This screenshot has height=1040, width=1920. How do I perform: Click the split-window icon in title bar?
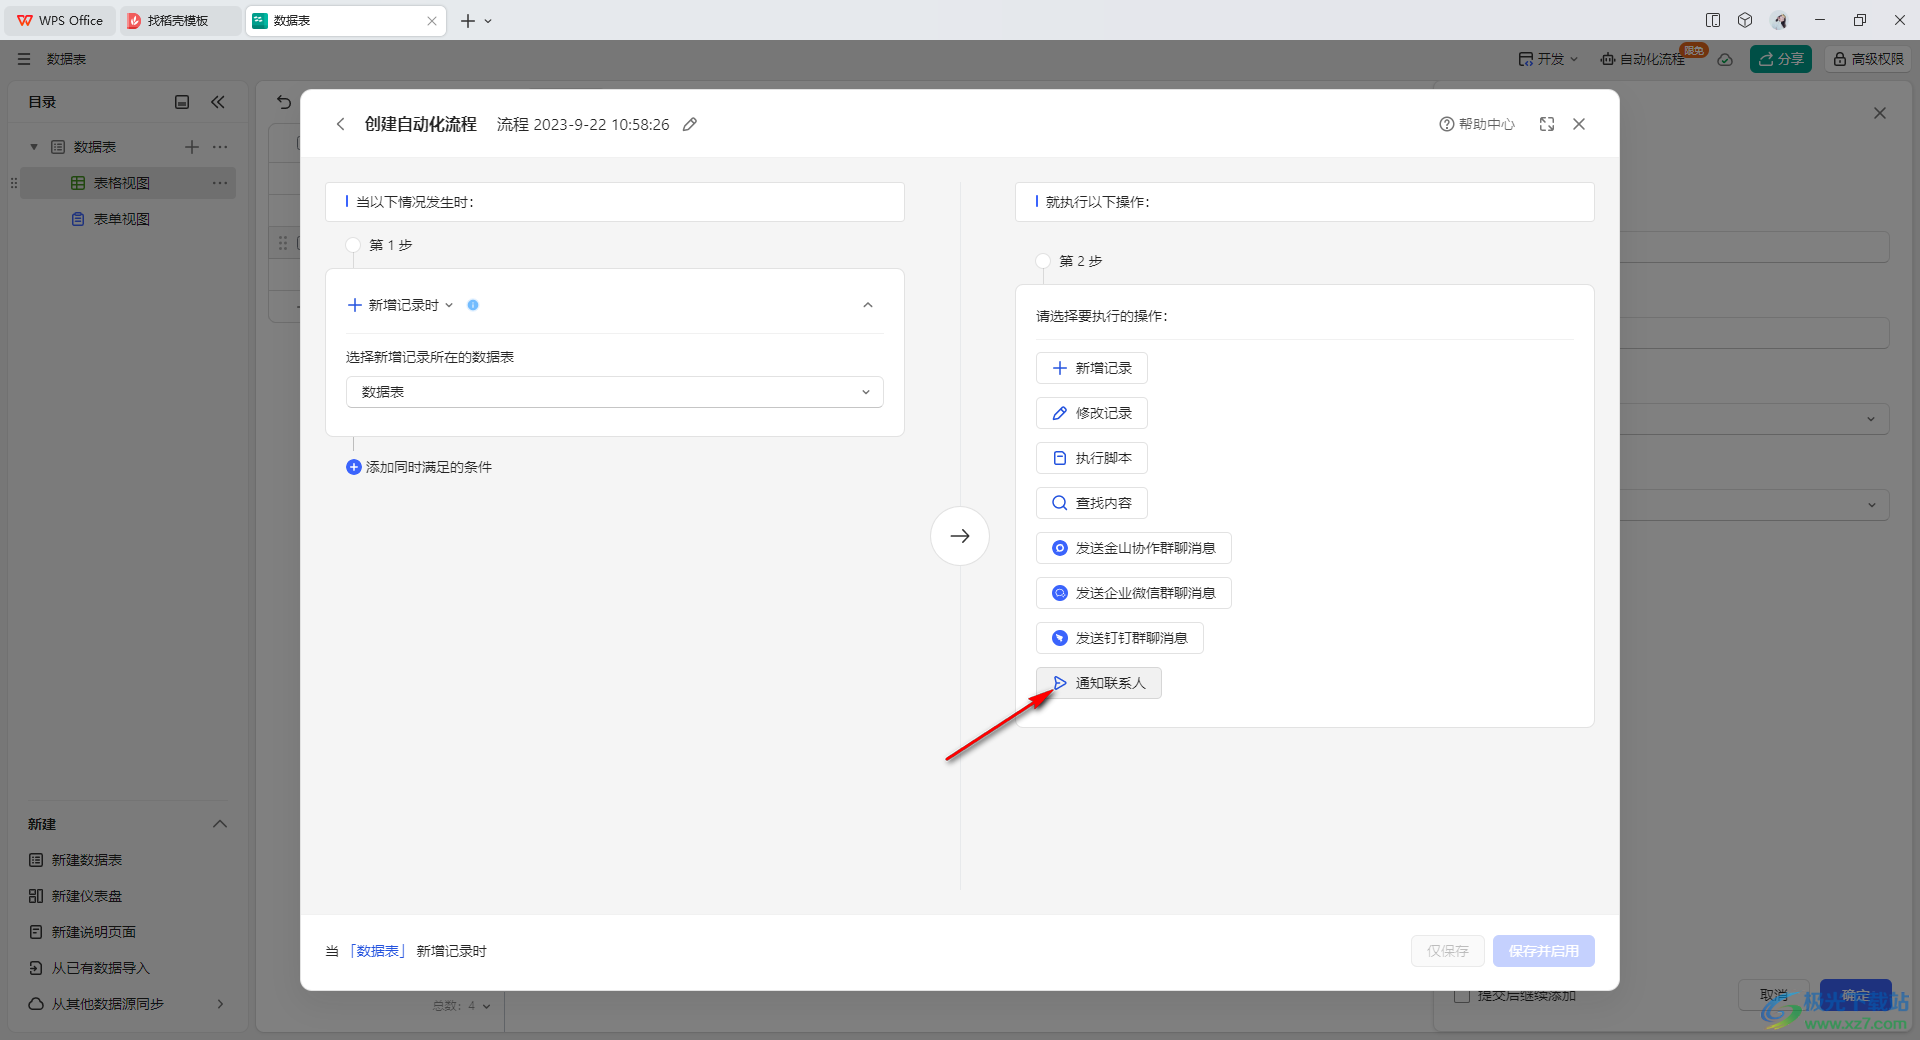[x=1713, y=20]
